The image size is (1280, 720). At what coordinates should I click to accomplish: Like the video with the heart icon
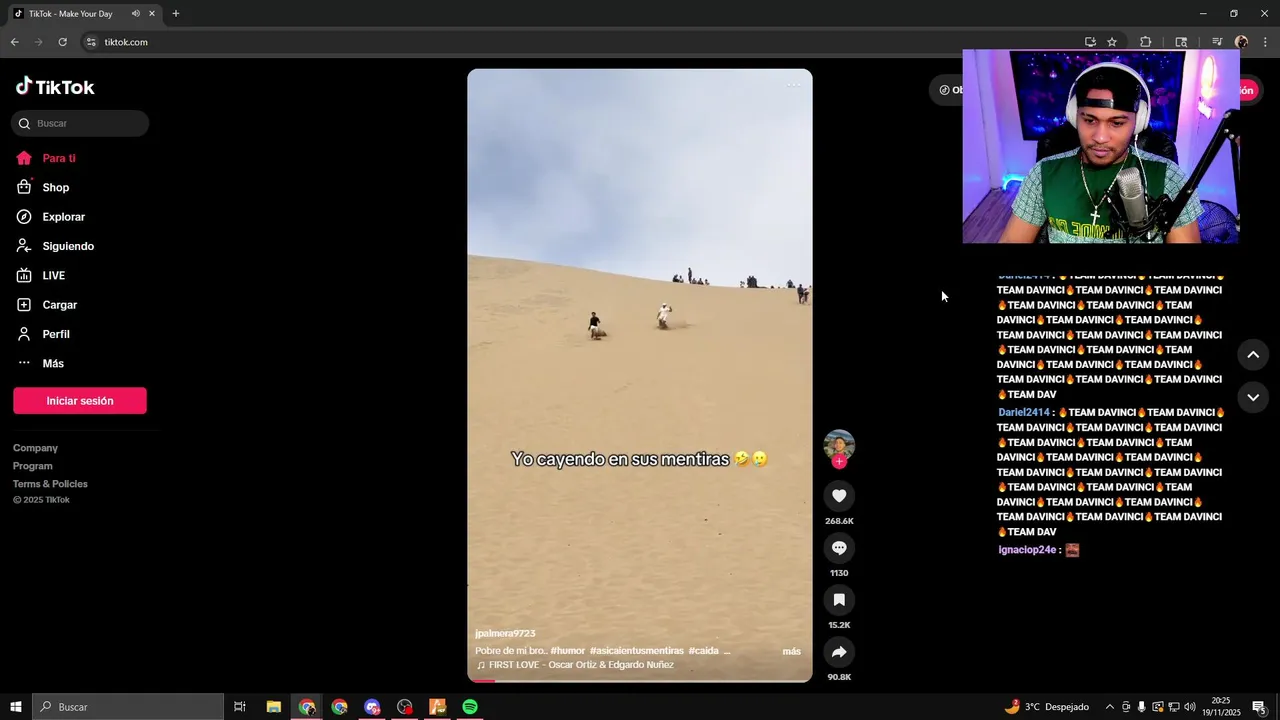[x=839, y=496]
